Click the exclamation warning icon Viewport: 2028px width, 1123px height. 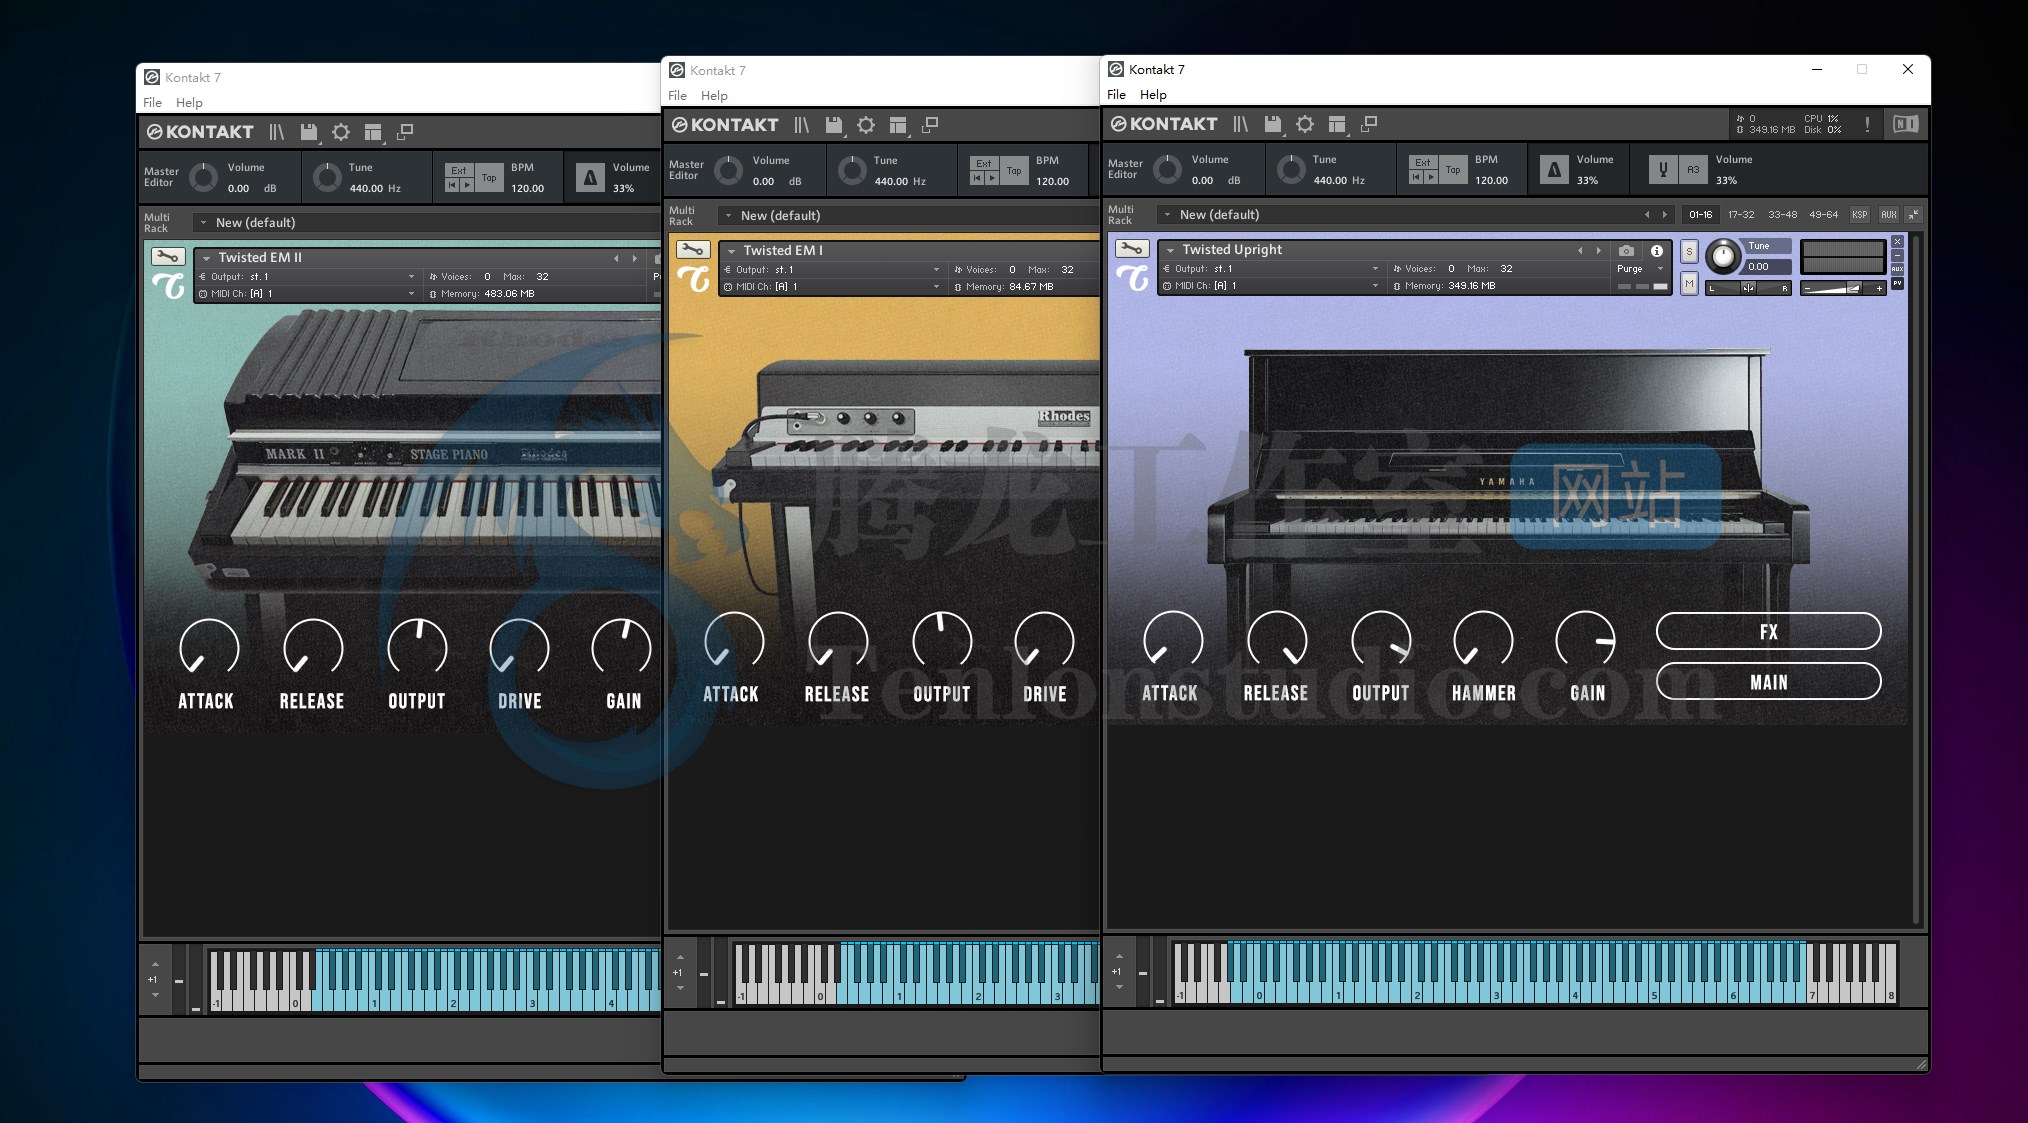[1867, 124]
